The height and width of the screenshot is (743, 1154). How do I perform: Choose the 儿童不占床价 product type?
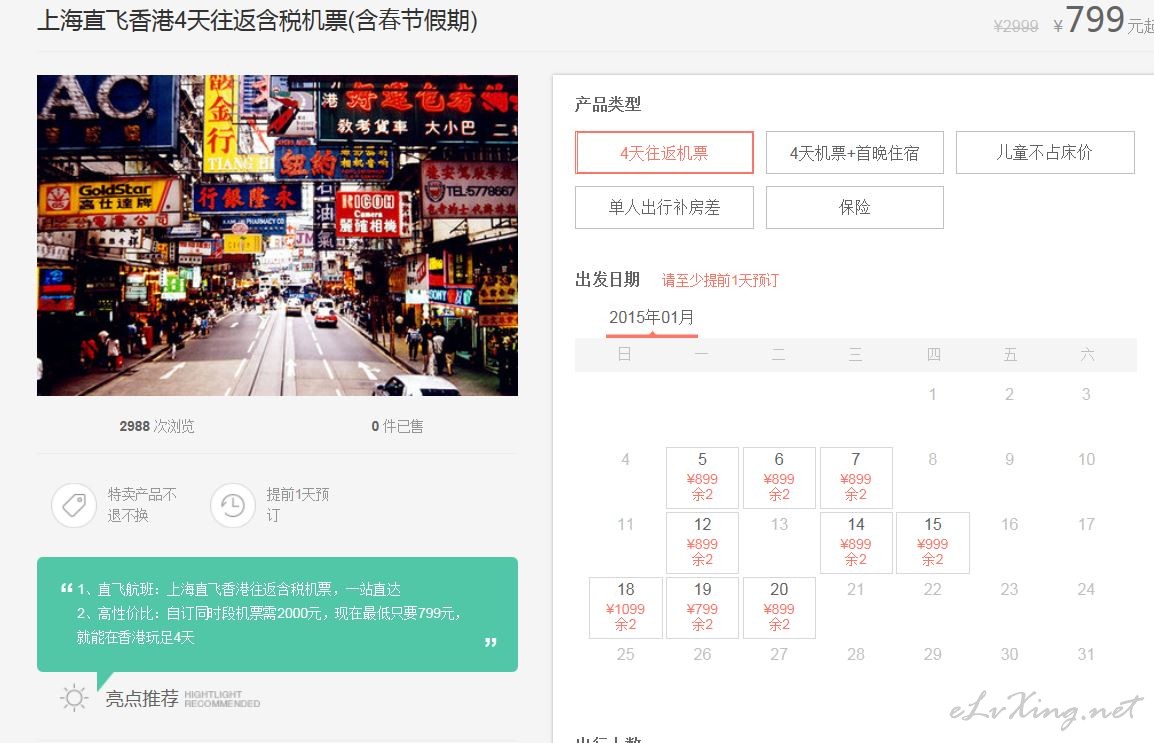point(1045,152)
